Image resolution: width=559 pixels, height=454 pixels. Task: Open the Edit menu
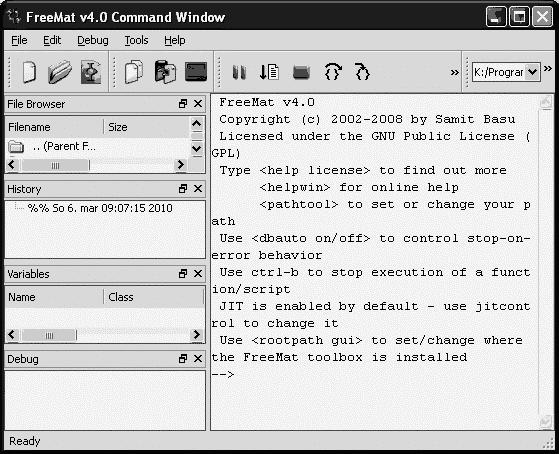click(52, 40)
